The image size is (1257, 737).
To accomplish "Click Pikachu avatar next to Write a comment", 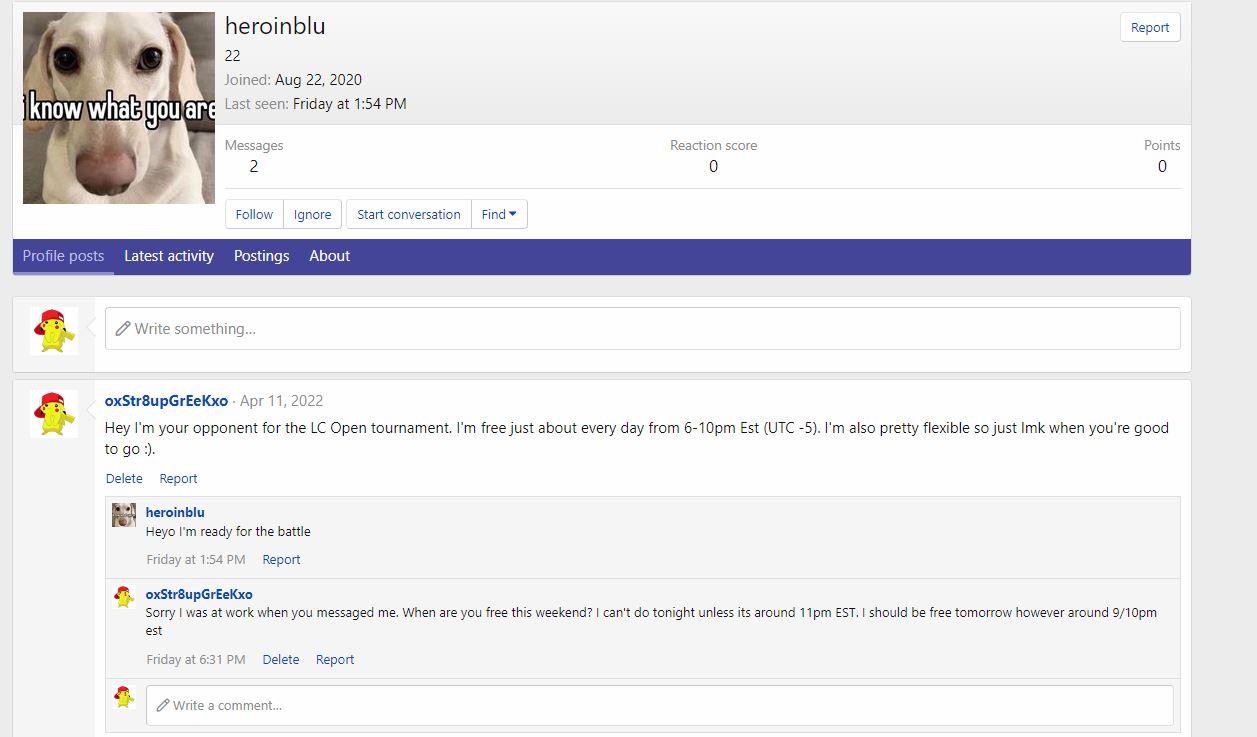I will 124,697.
